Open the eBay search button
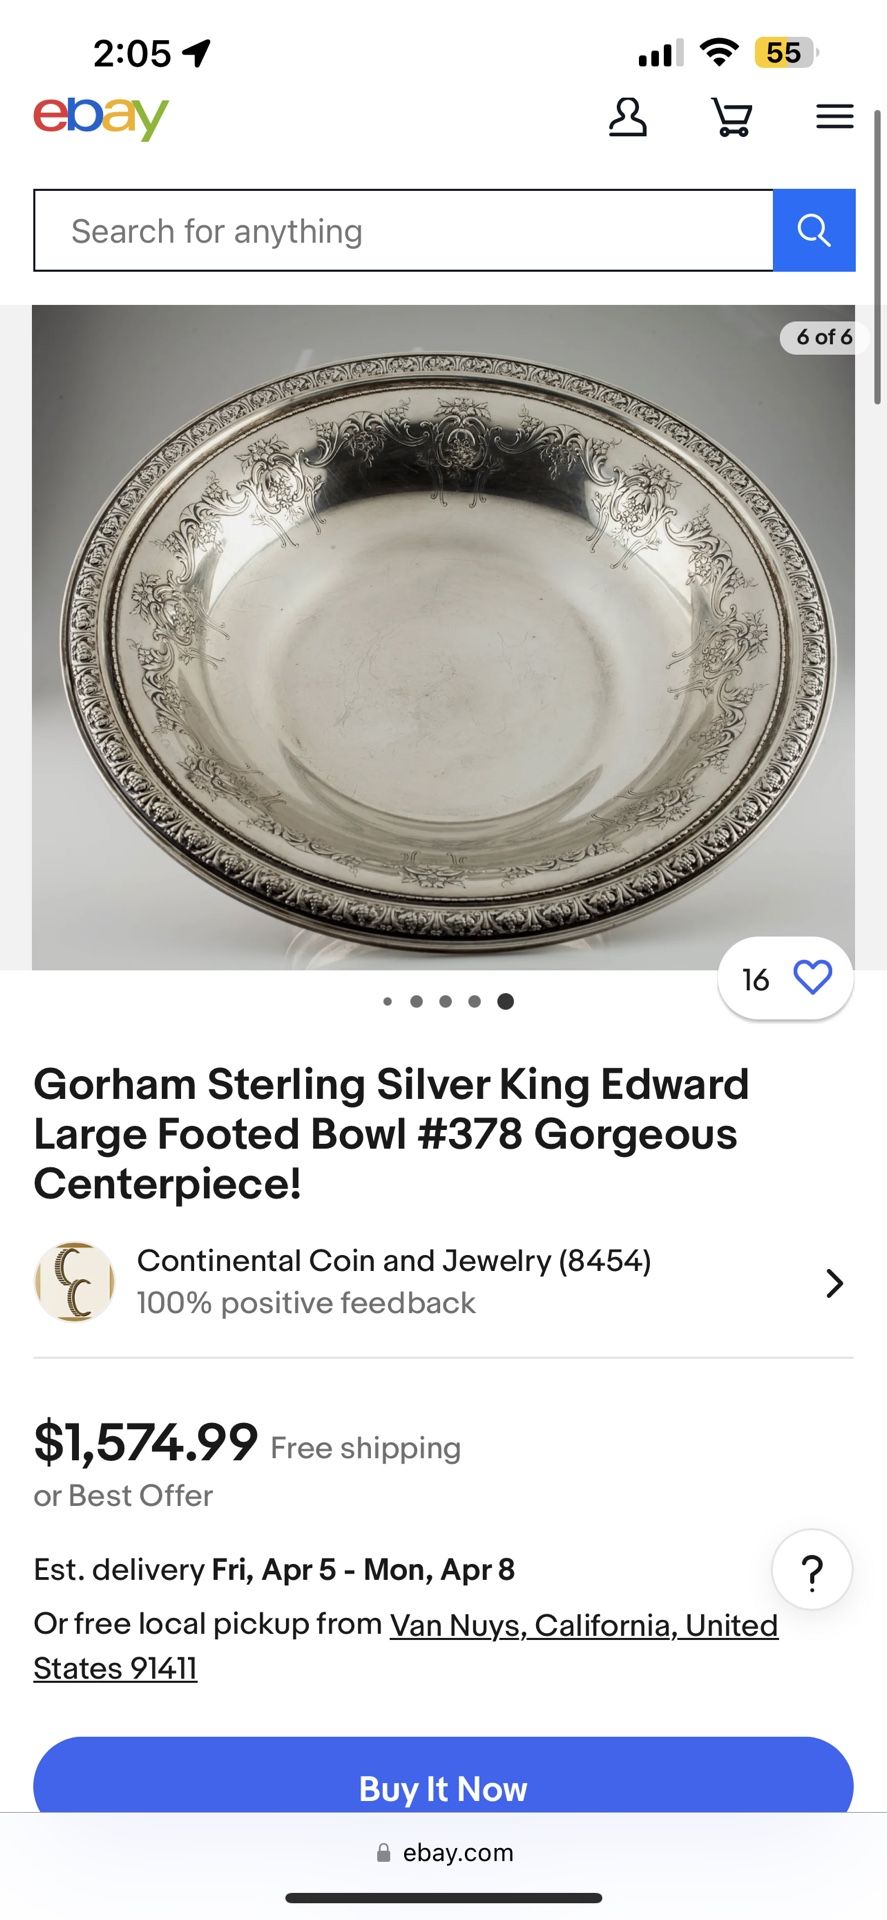 [814, 230]
